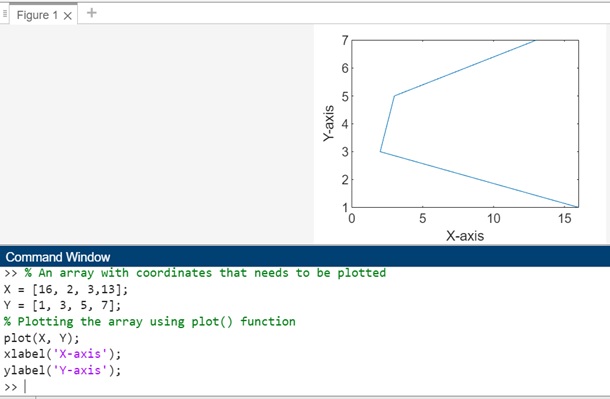Click the x-axis tick label 10
610x399 pixels.
(x=494, y=219)
